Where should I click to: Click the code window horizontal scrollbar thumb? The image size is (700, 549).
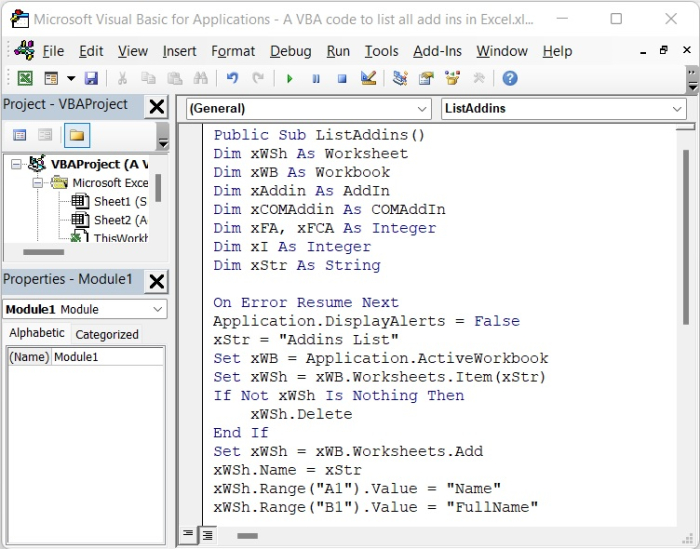(247, 536)
